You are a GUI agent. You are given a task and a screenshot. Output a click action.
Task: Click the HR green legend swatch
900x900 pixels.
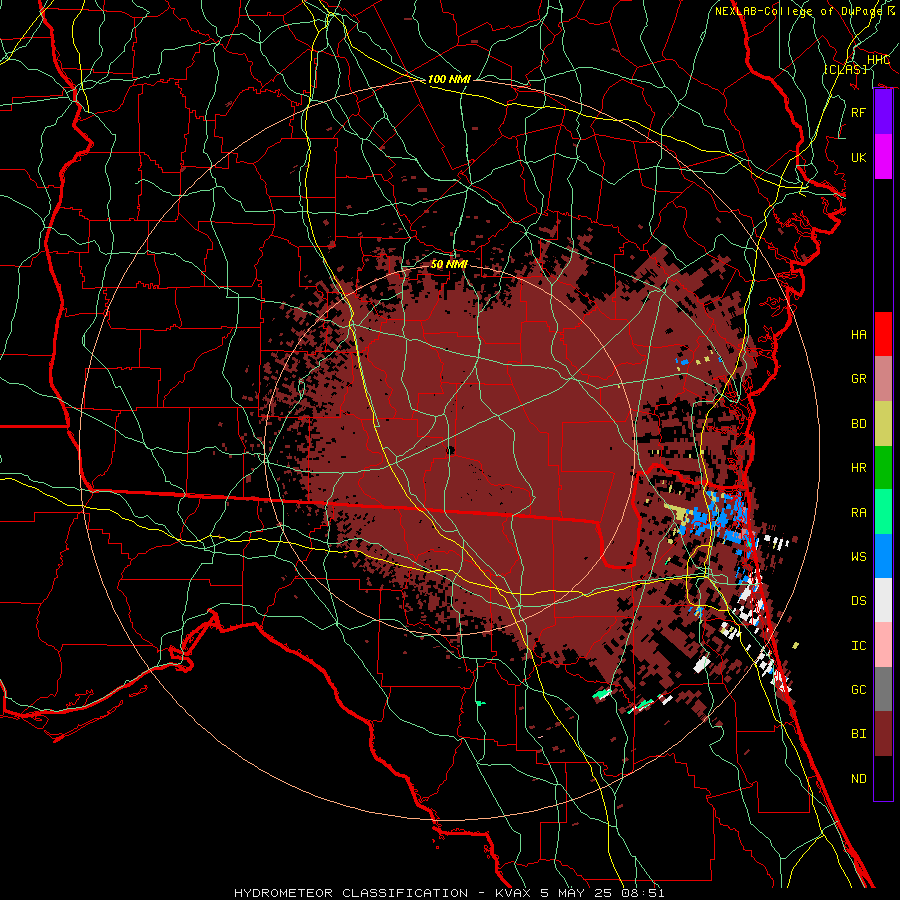pyautogui.click(x=883, y=468)
